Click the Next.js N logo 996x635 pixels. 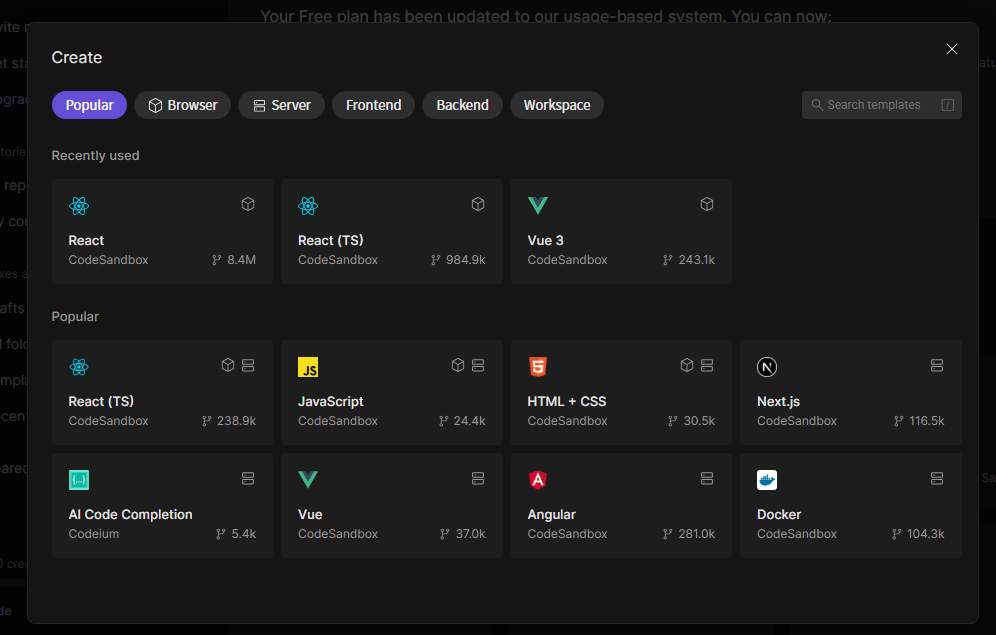[767, 366]
